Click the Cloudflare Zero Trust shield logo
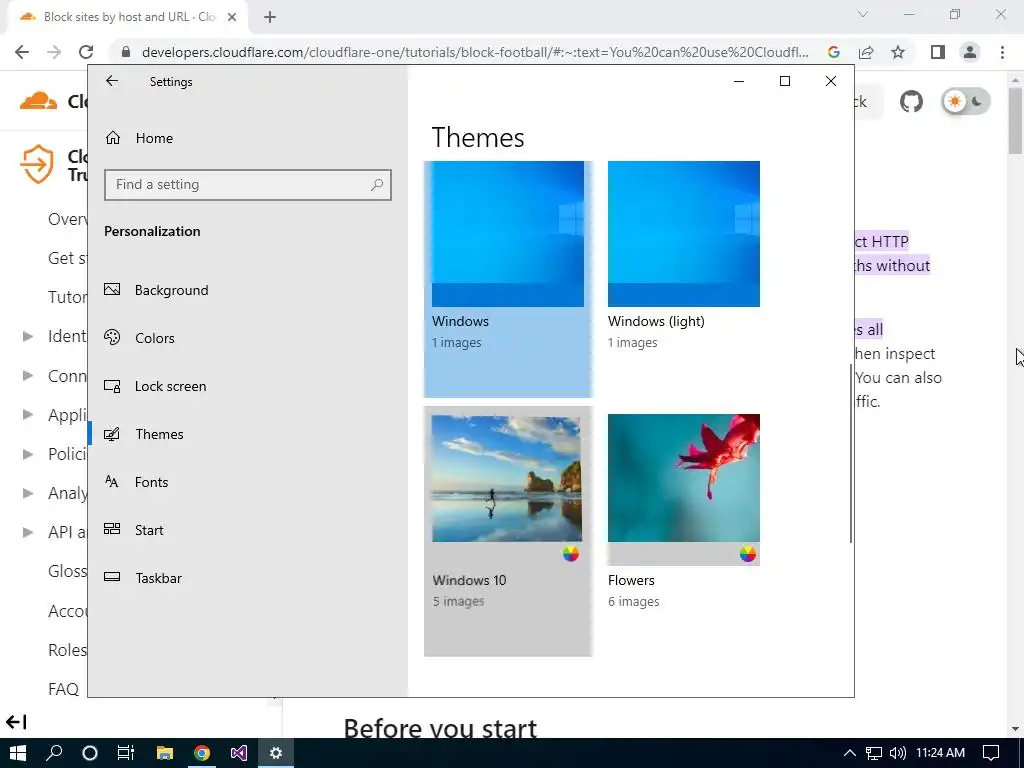This screenshot has height=768, width=1024. click(37, 164)
